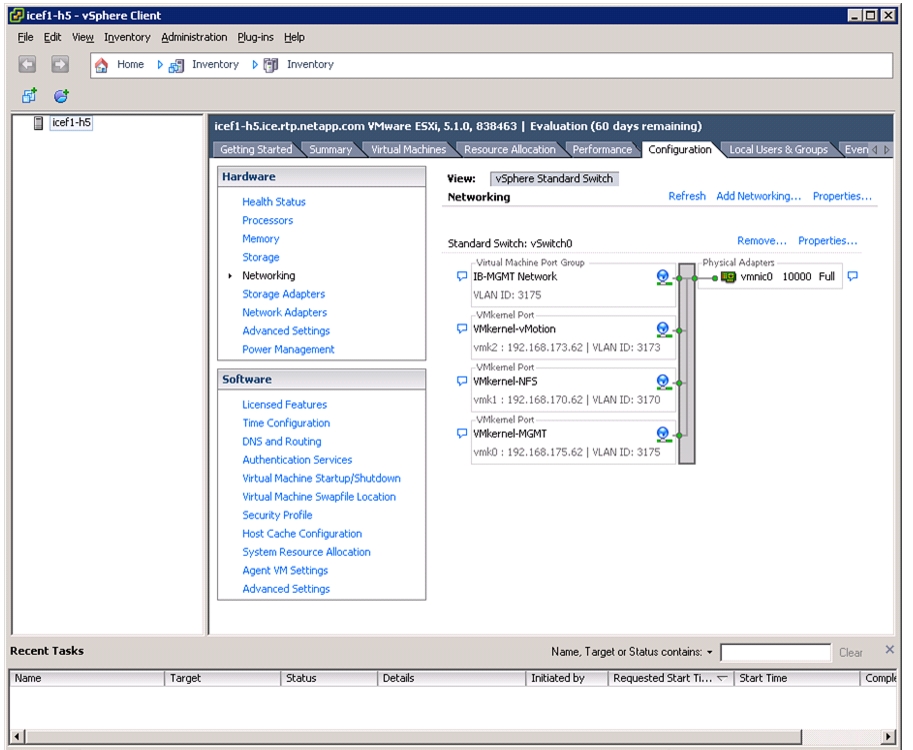Click the Add Networking link
The width and height of the screenshot is (913, 750).
pyautogui.click(x=758, y=196)
